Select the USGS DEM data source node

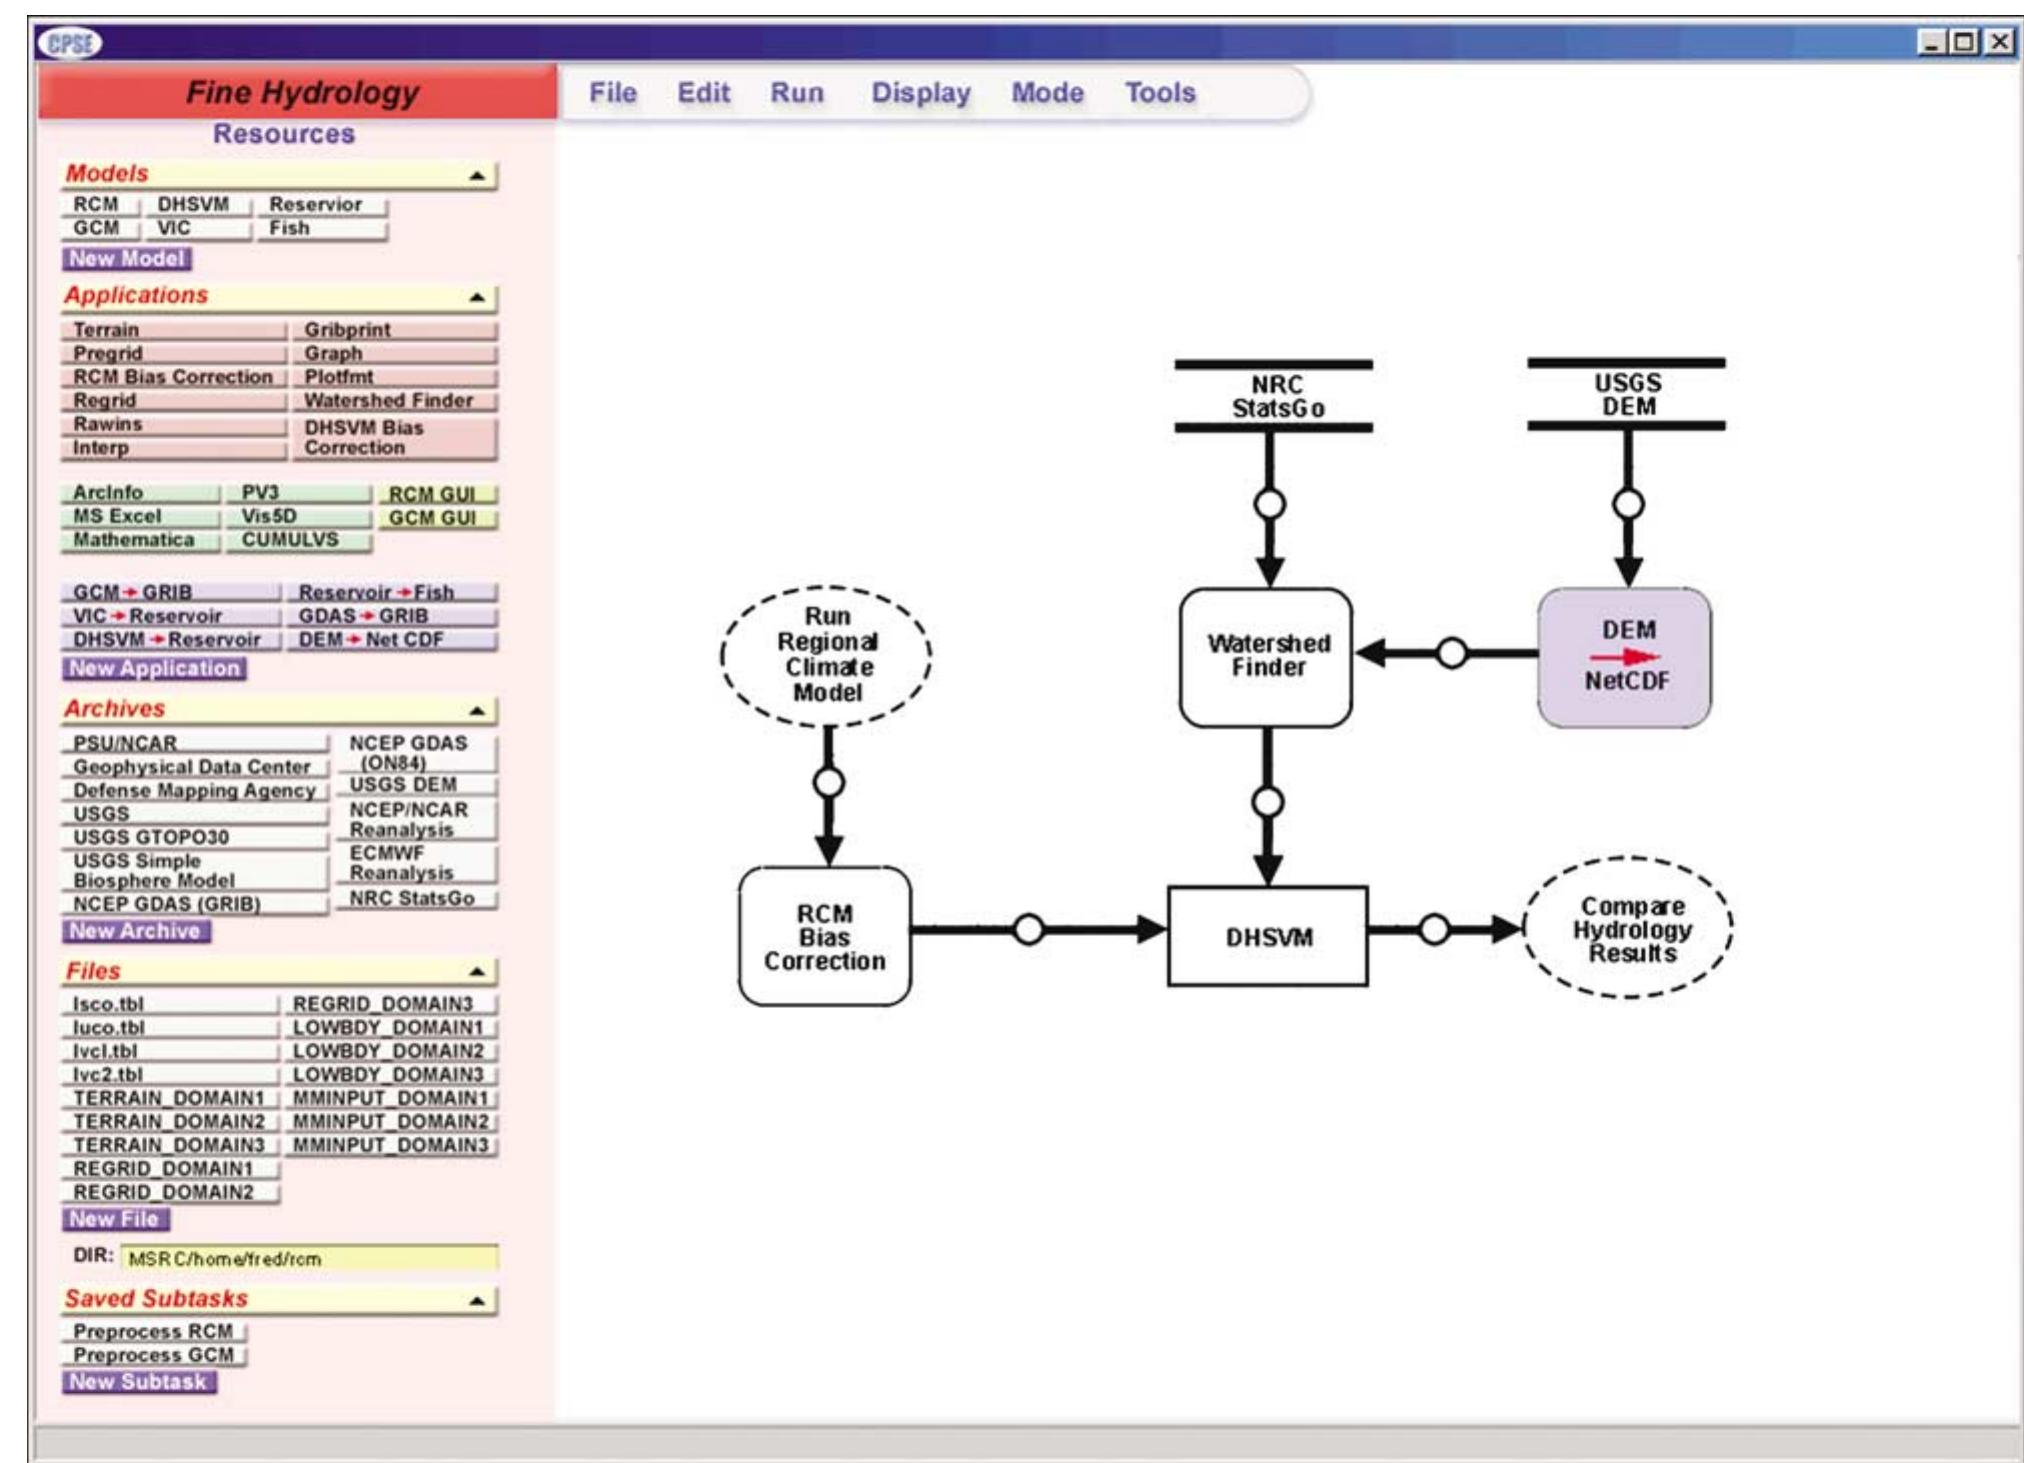tap(1627, 394)
